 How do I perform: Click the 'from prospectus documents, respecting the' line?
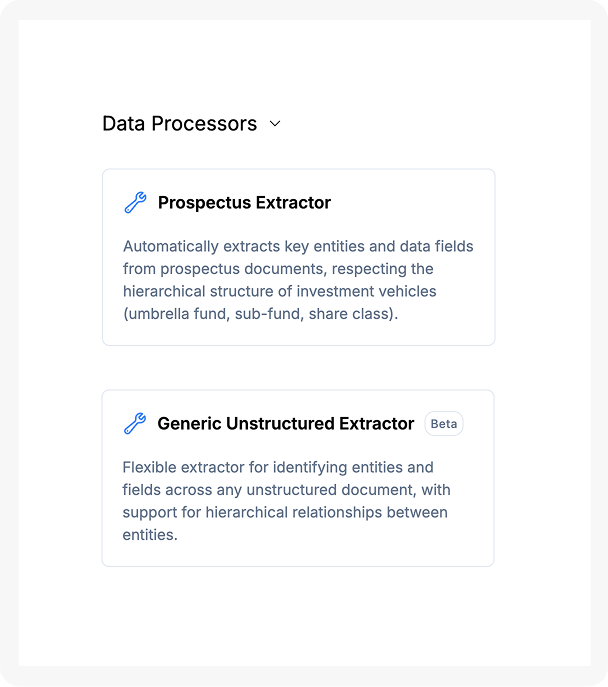(277, 269)
